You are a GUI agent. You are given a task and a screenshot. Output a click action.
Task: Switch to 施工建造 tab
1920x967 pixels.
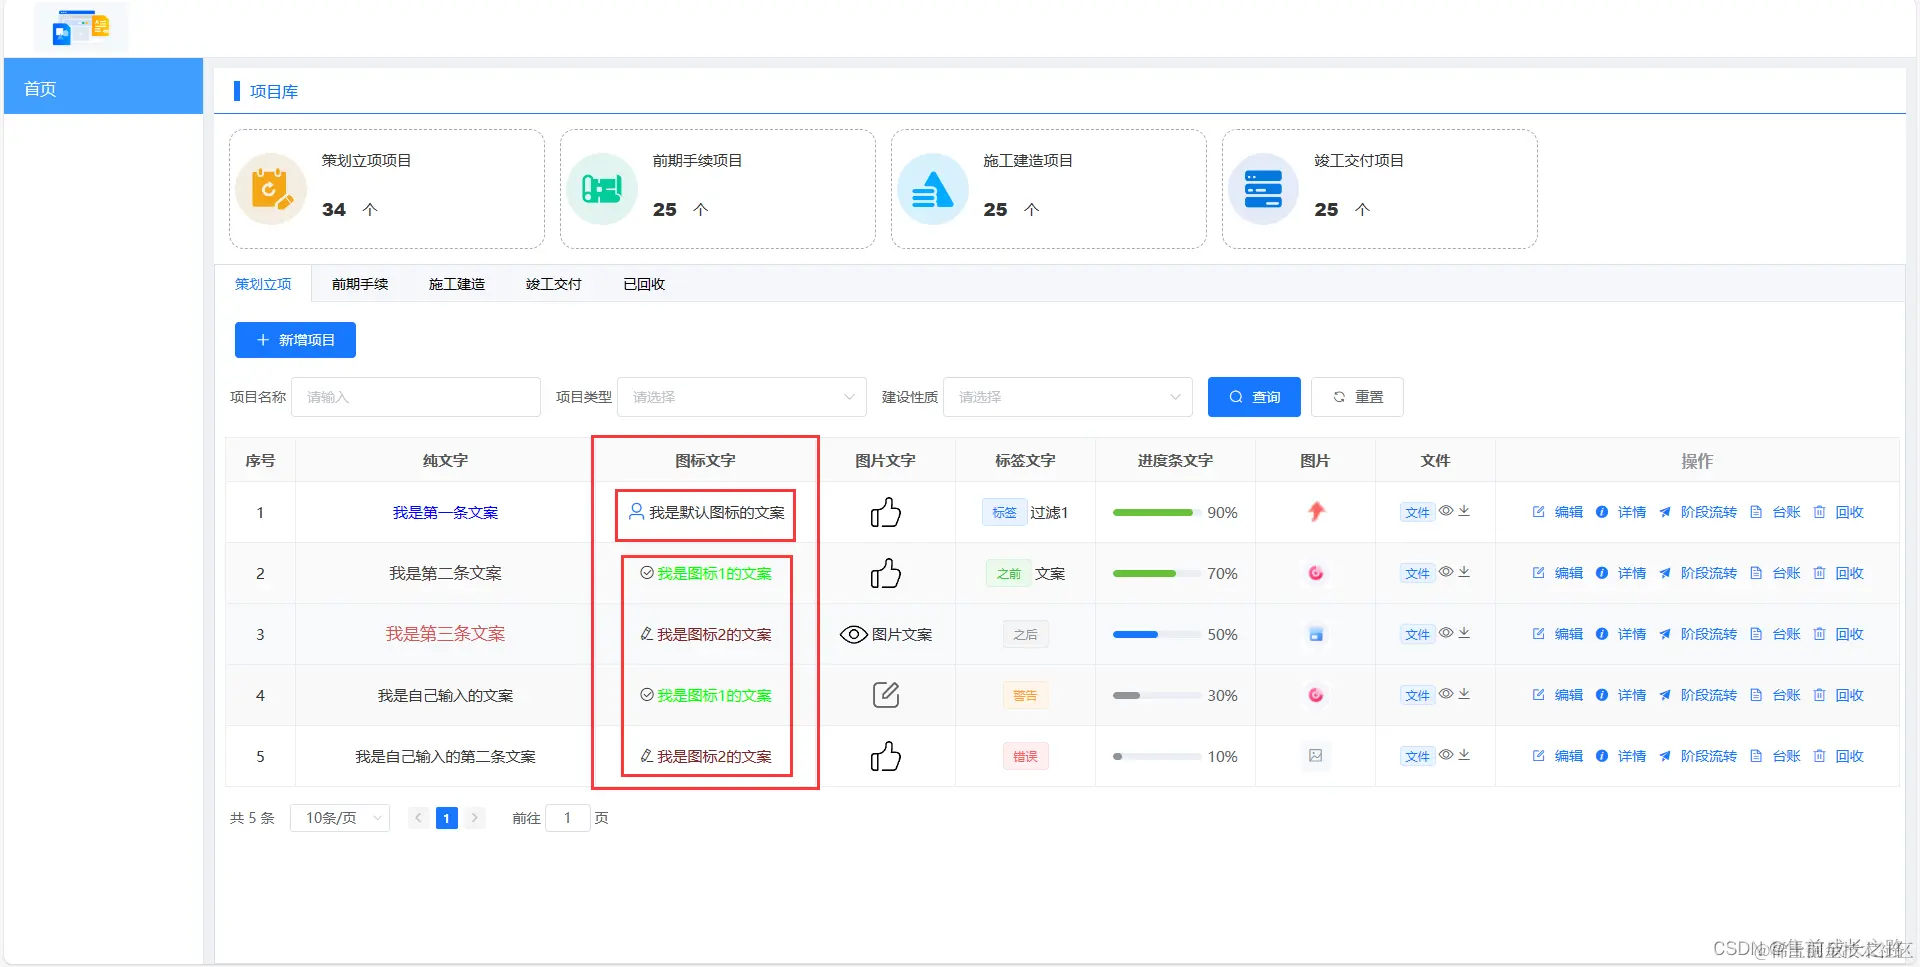457,284
